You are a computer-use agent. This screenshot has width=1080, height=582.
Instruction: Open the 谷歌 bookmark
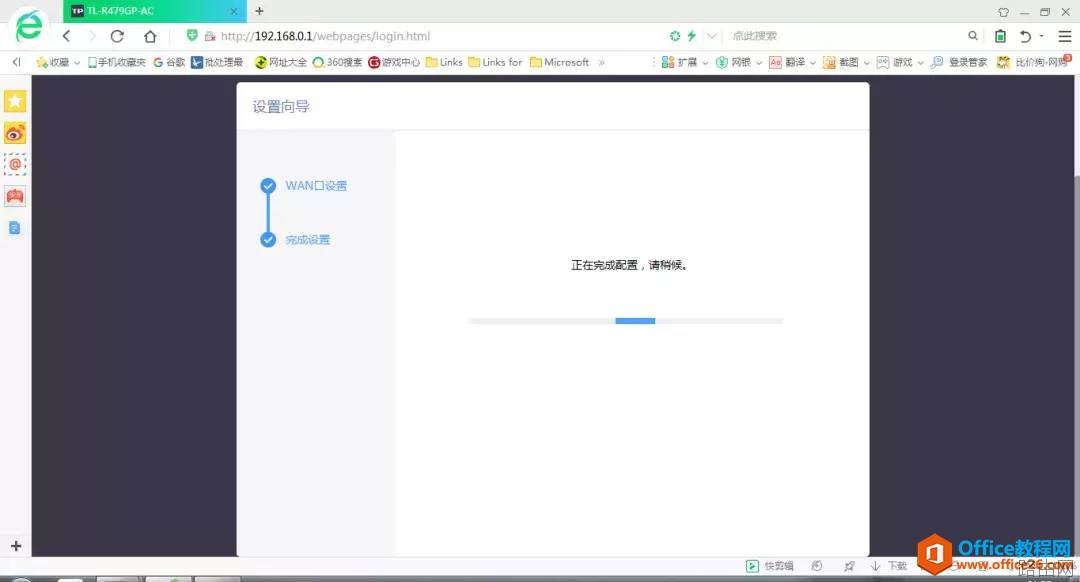click(169, 62)
